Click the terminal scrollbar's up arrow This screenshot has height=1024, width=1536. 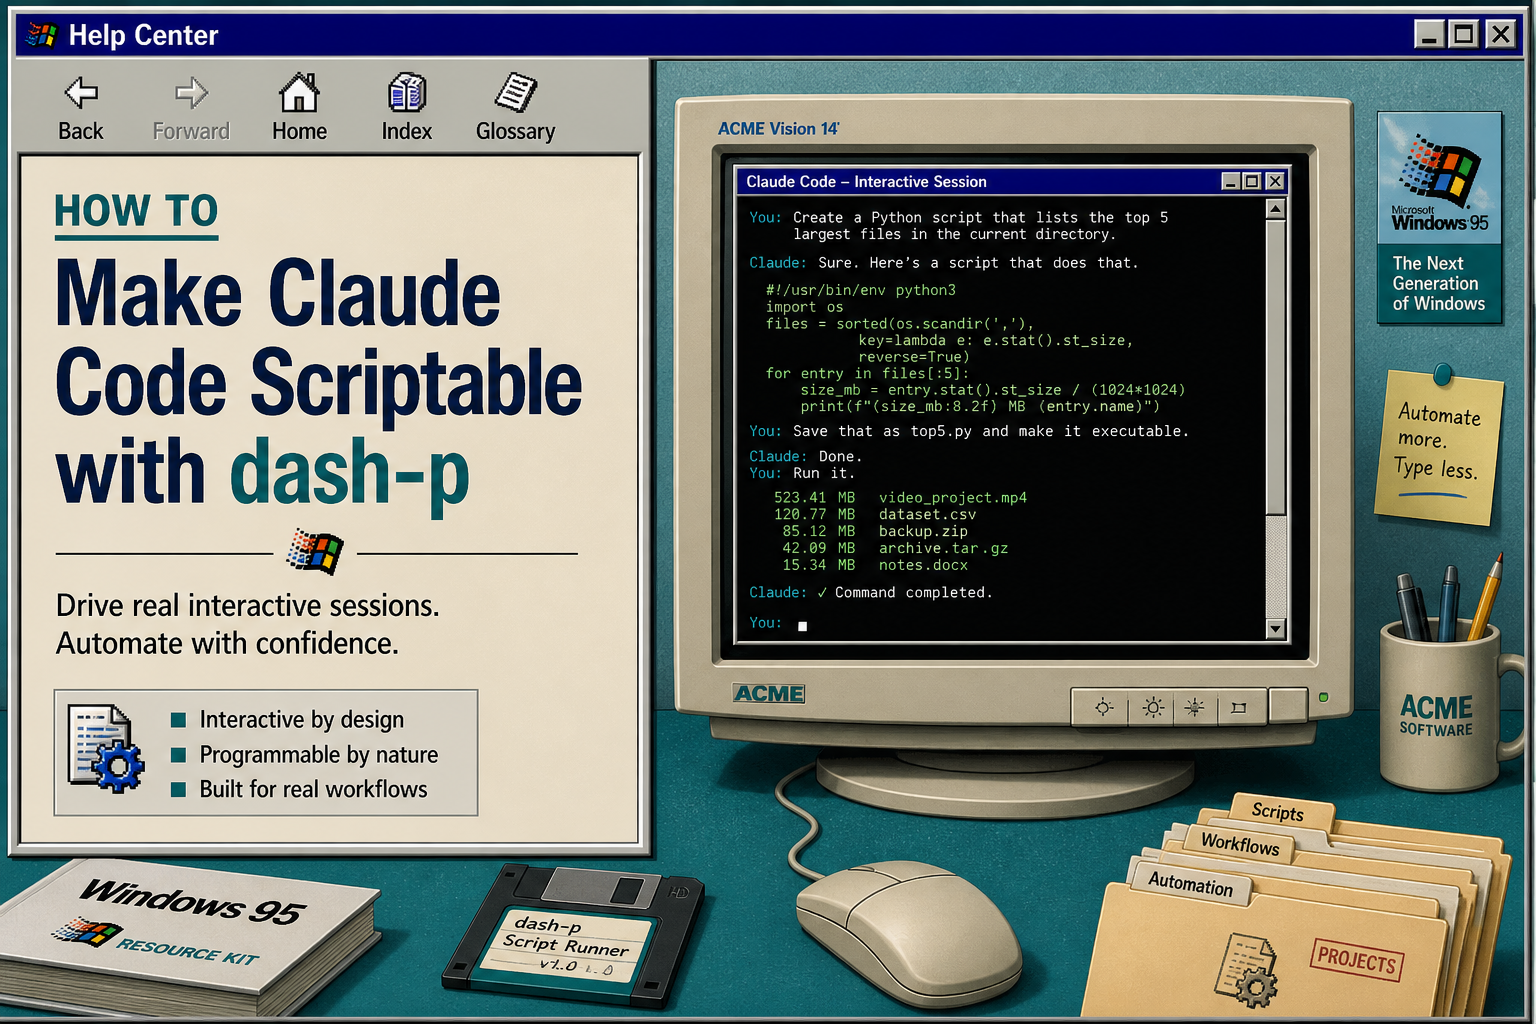tap(1275, 209)
